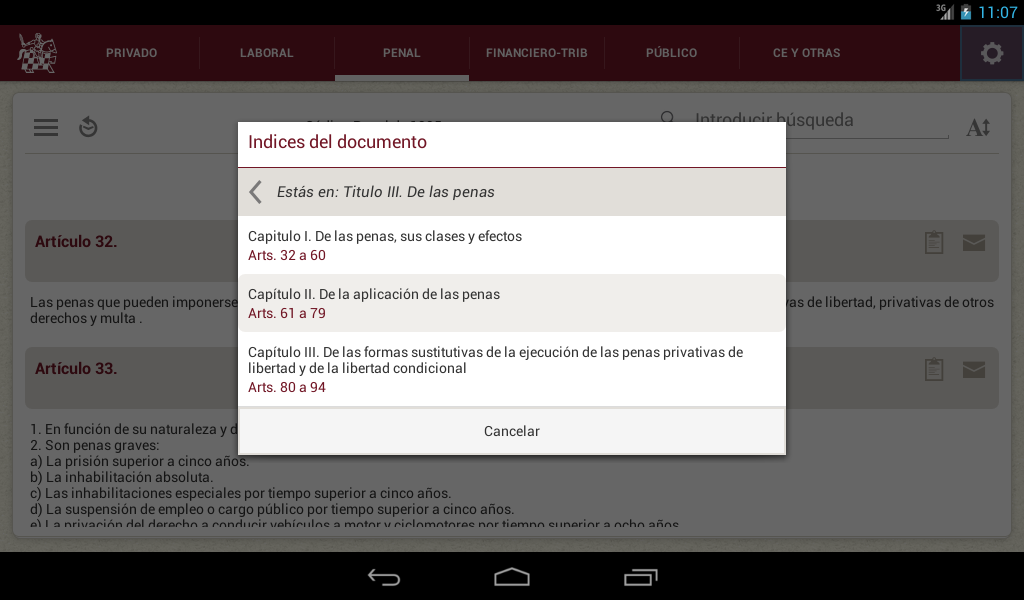Viewport: 1024px width, 600px height.
Task: Select Capítulo III. De las formas sustitutivas
Action: tap(511, 369)
